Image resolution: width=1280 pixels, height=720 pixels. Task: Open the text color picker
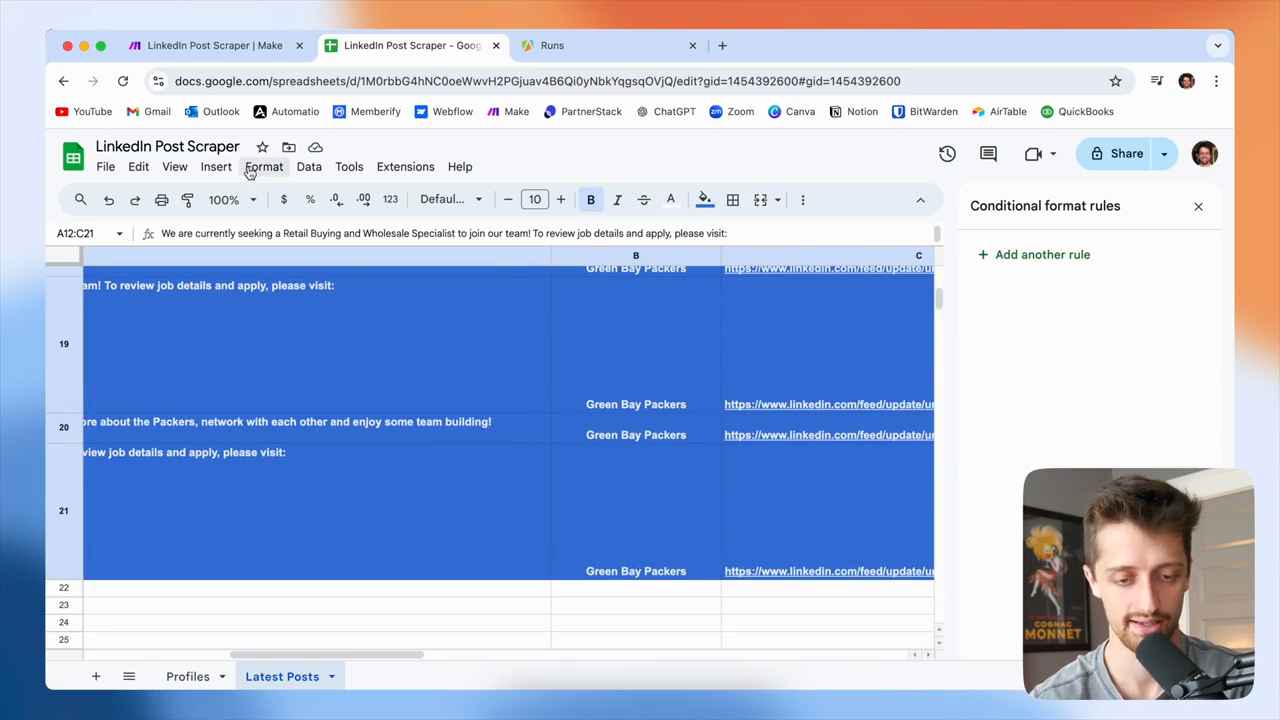click(671, 200)
